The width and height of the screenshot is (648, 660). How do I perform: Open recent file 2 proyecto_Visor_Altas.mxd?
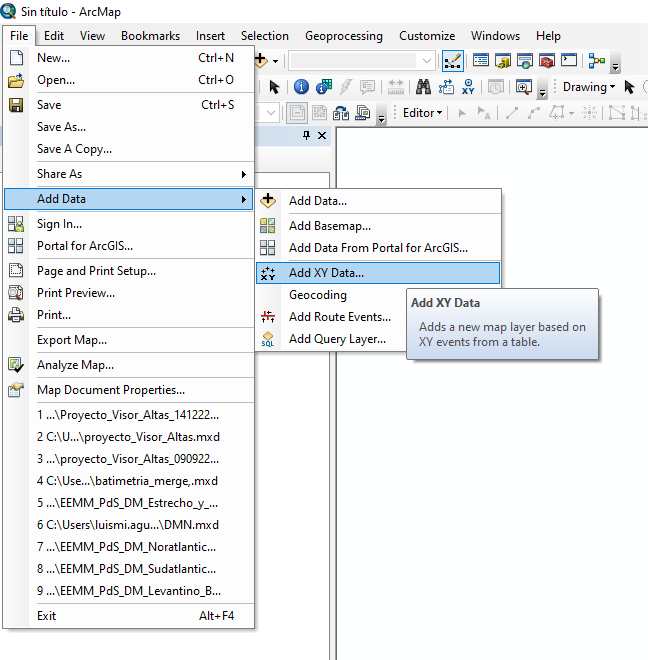pyautogui.click(x=128, y=437)
